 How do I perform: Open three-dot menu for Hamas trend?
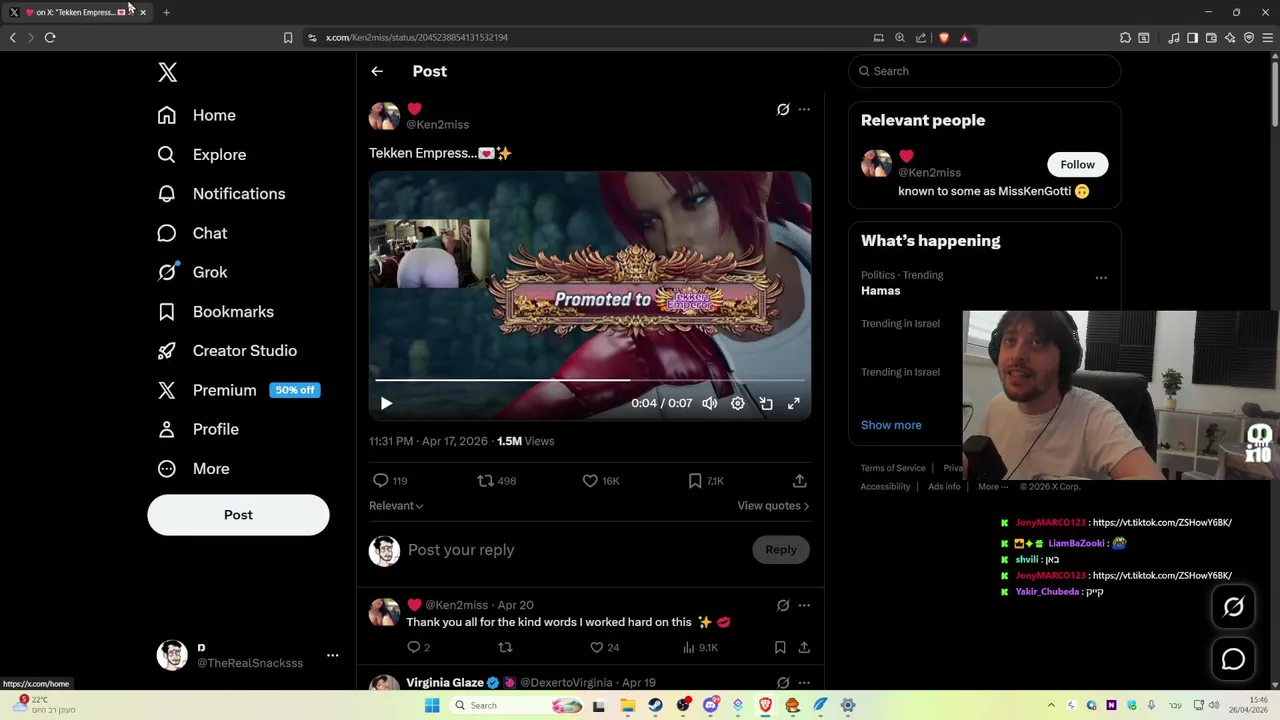[1101, 278]
